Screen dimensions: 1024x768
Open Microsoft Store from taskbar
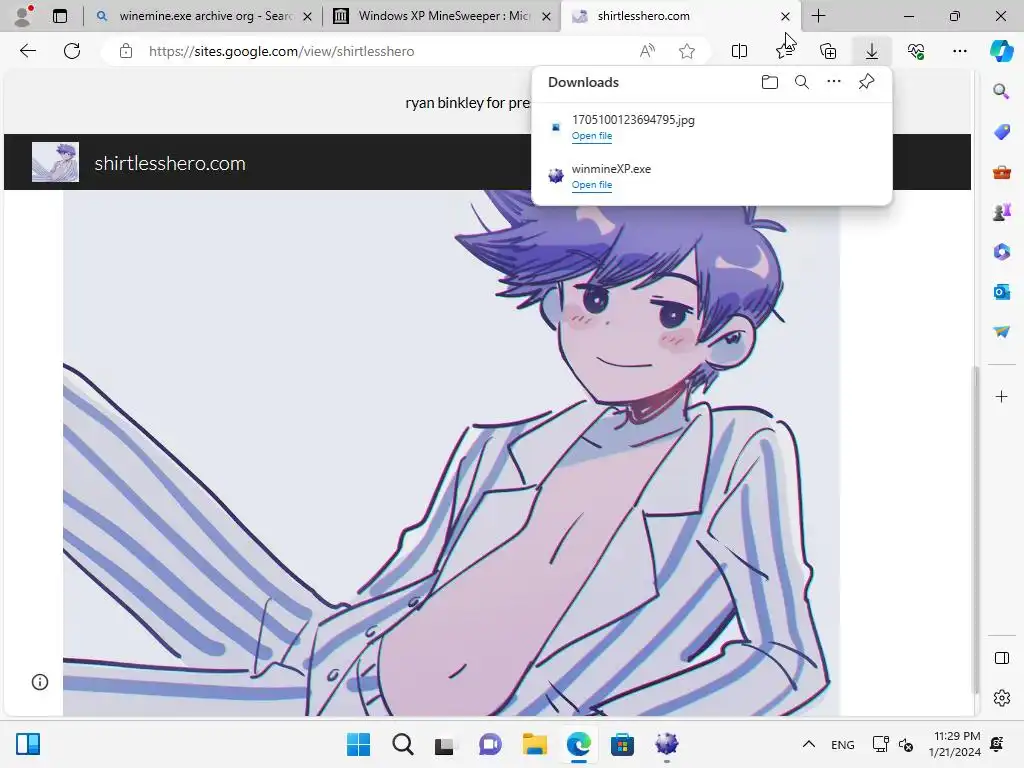(622, 744)
